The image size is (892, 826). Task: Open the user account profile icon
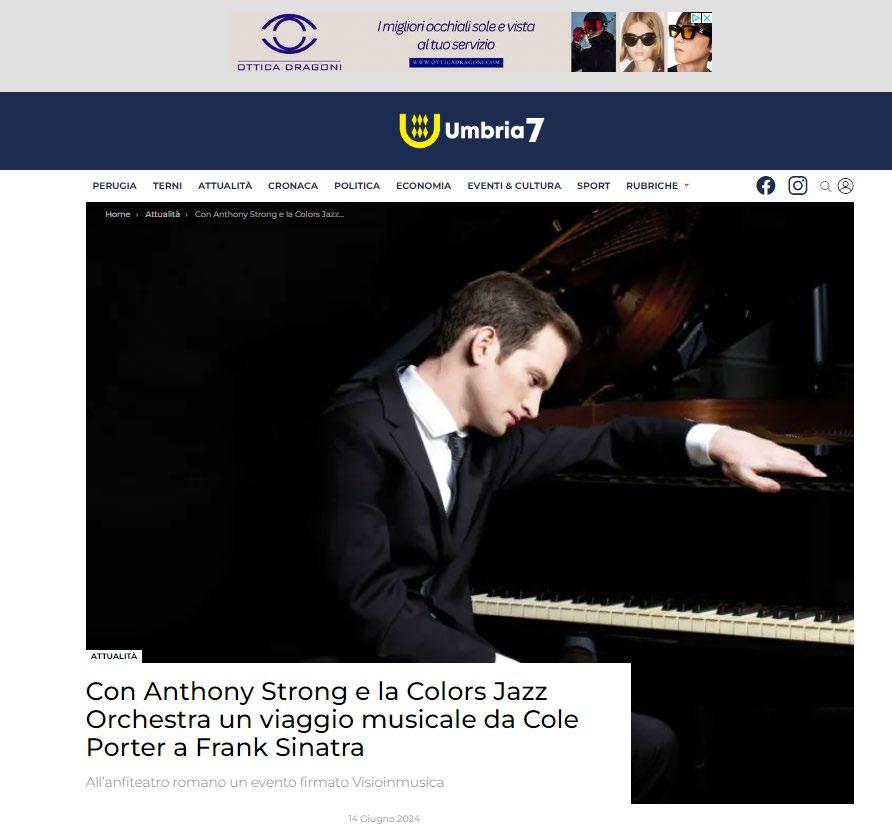pyautogui.click(x=845, y=186)
